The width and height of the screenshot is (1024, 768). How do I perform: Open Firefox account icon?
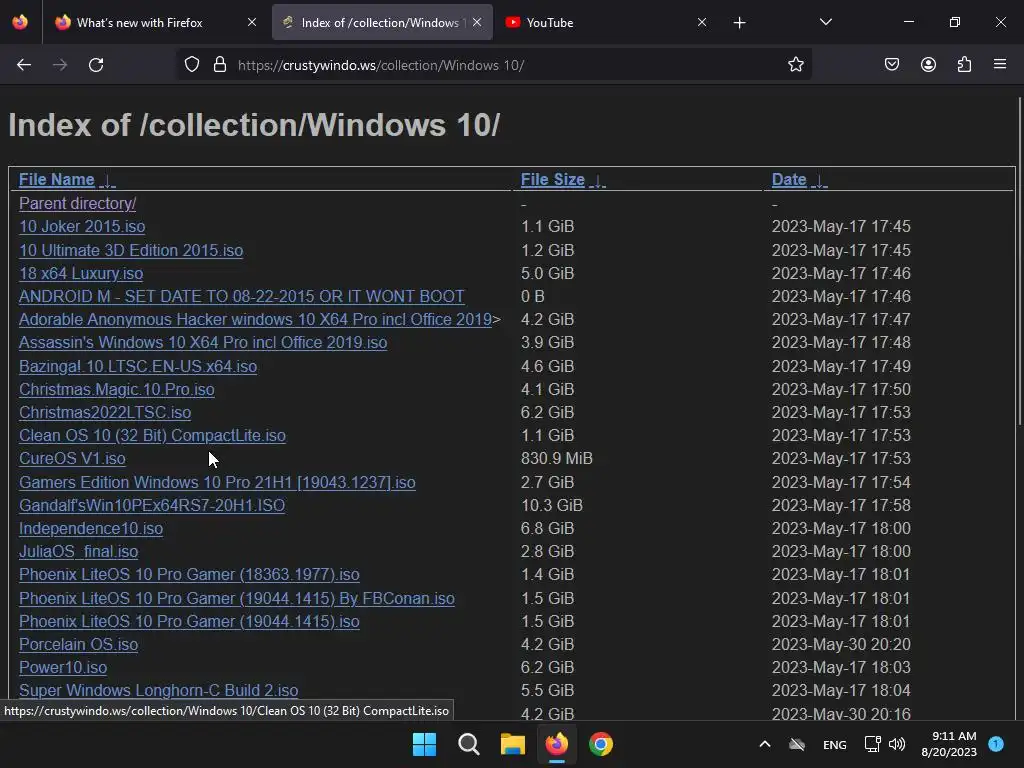coord(928,65)
